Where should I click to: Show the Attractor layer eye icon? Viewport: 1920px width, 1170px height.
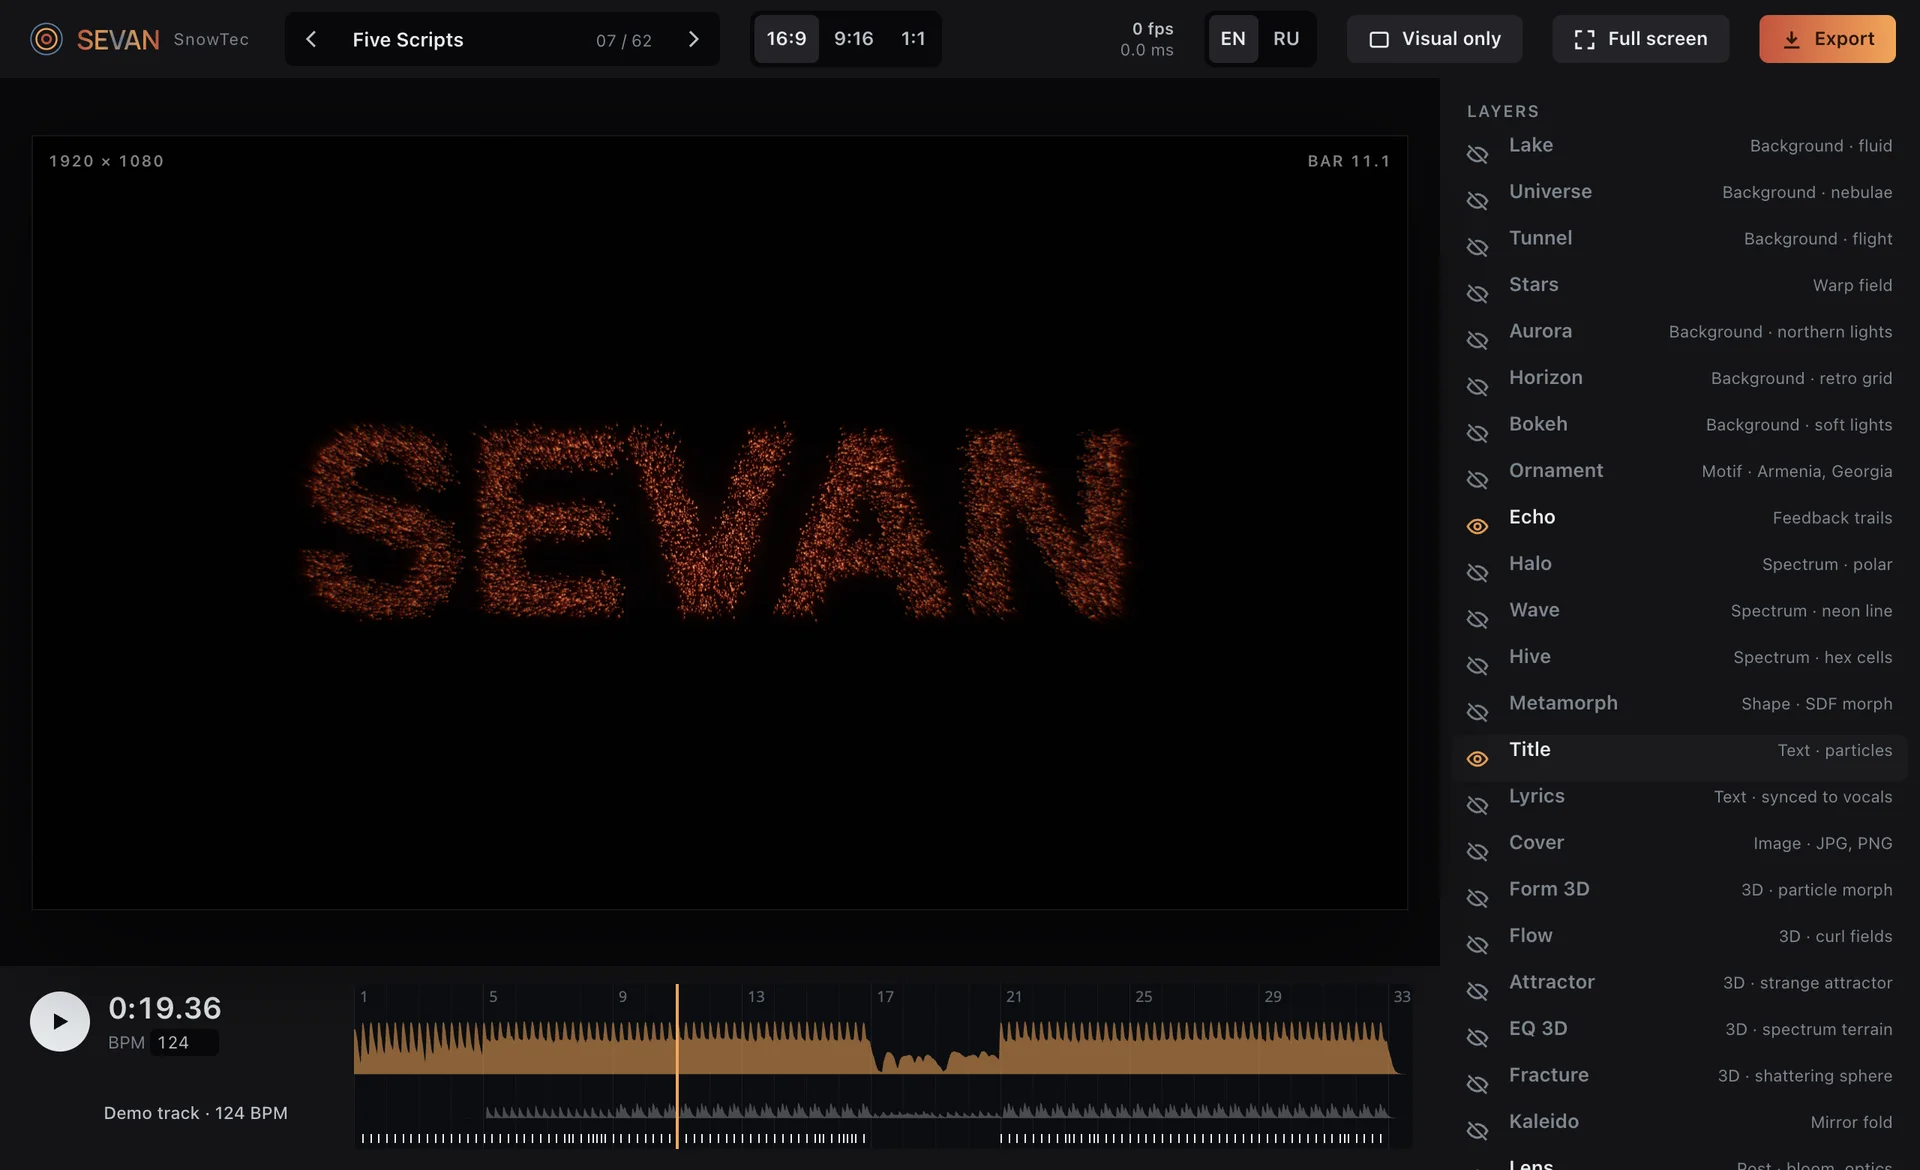(x=1477, y=991)
